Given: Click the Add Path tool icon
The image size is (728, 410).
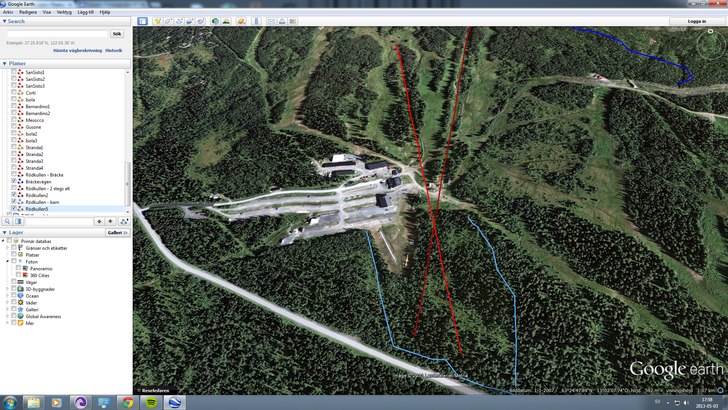Looking at the screenshot, I should pos(180,20).
